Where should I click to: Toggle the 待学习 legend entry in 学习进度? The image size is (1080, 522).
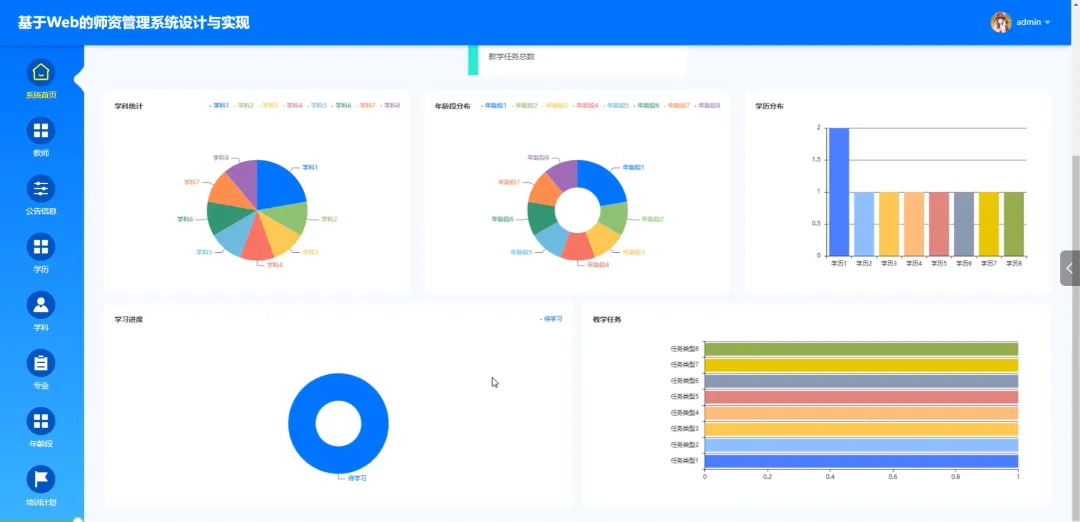click(551, 319)
